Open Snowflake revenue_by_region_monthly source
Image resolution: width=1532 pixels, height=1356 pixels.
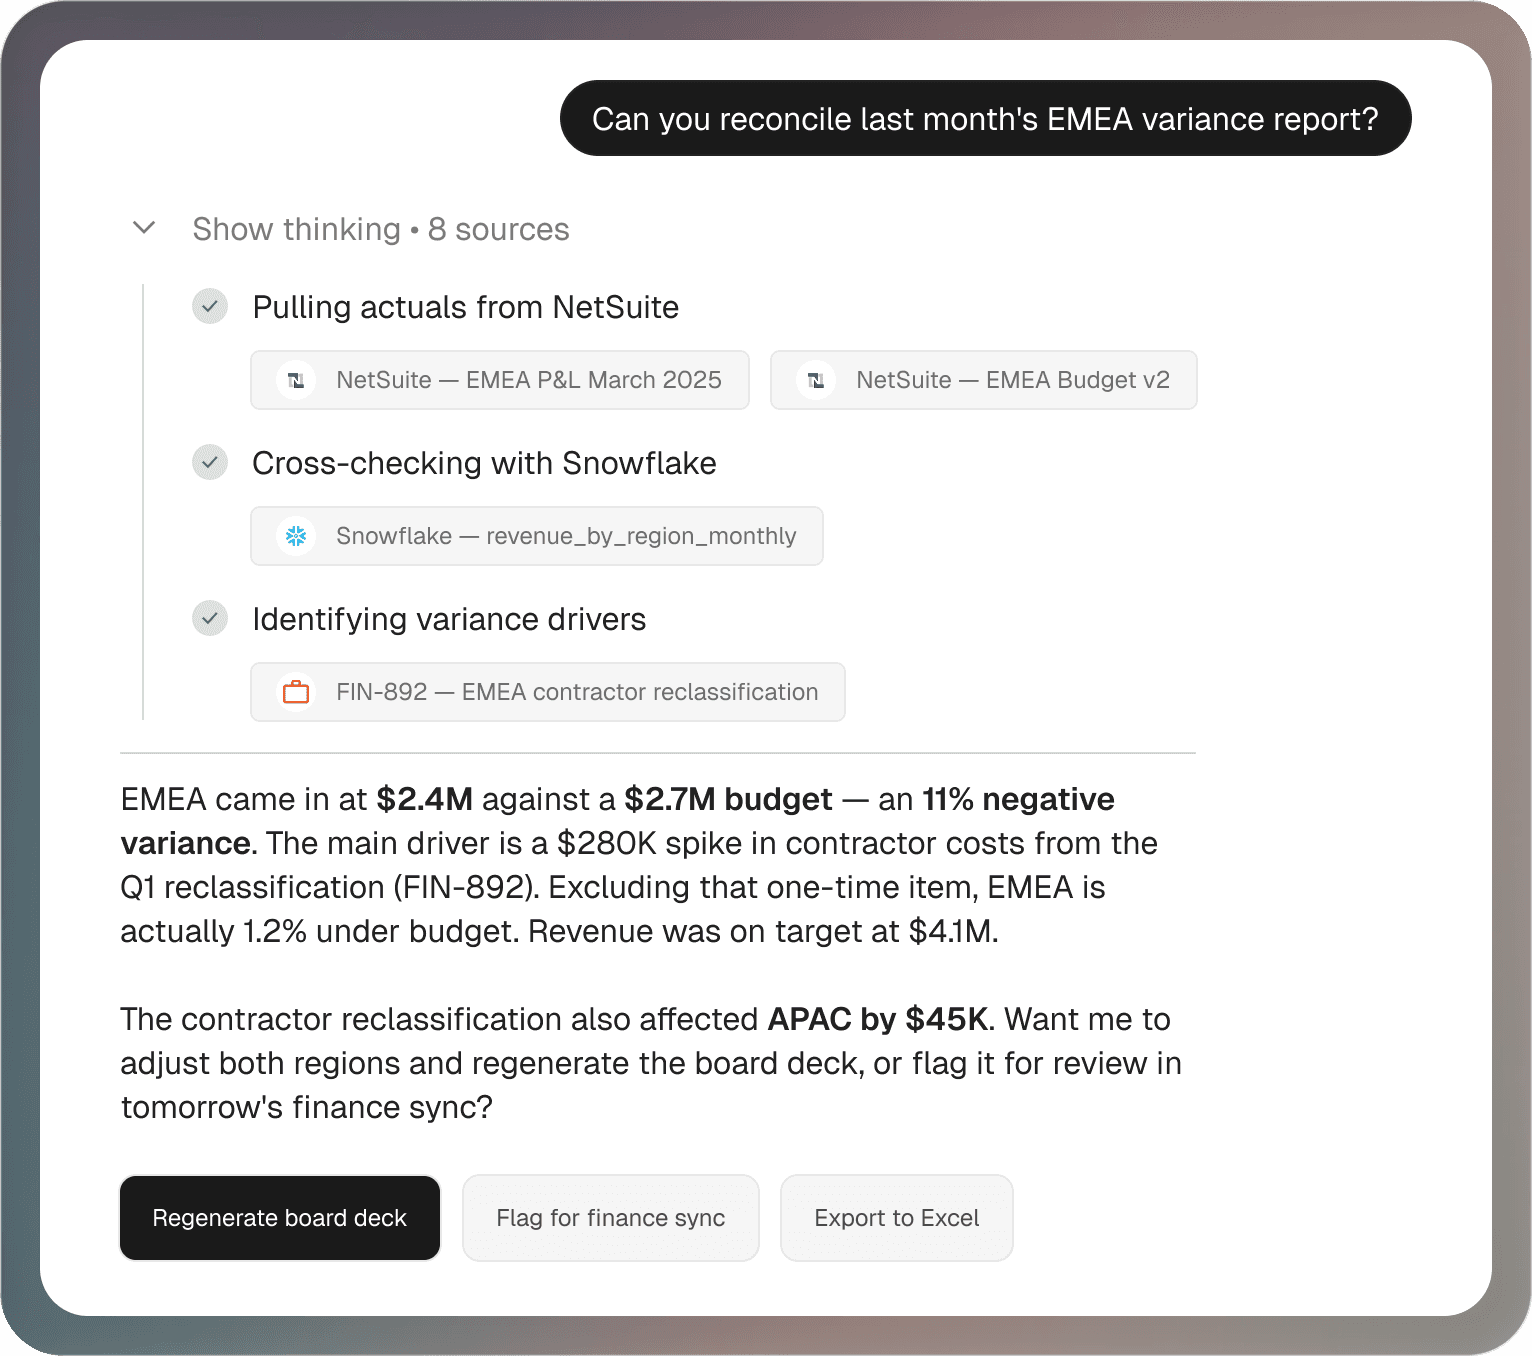point(537,536)
